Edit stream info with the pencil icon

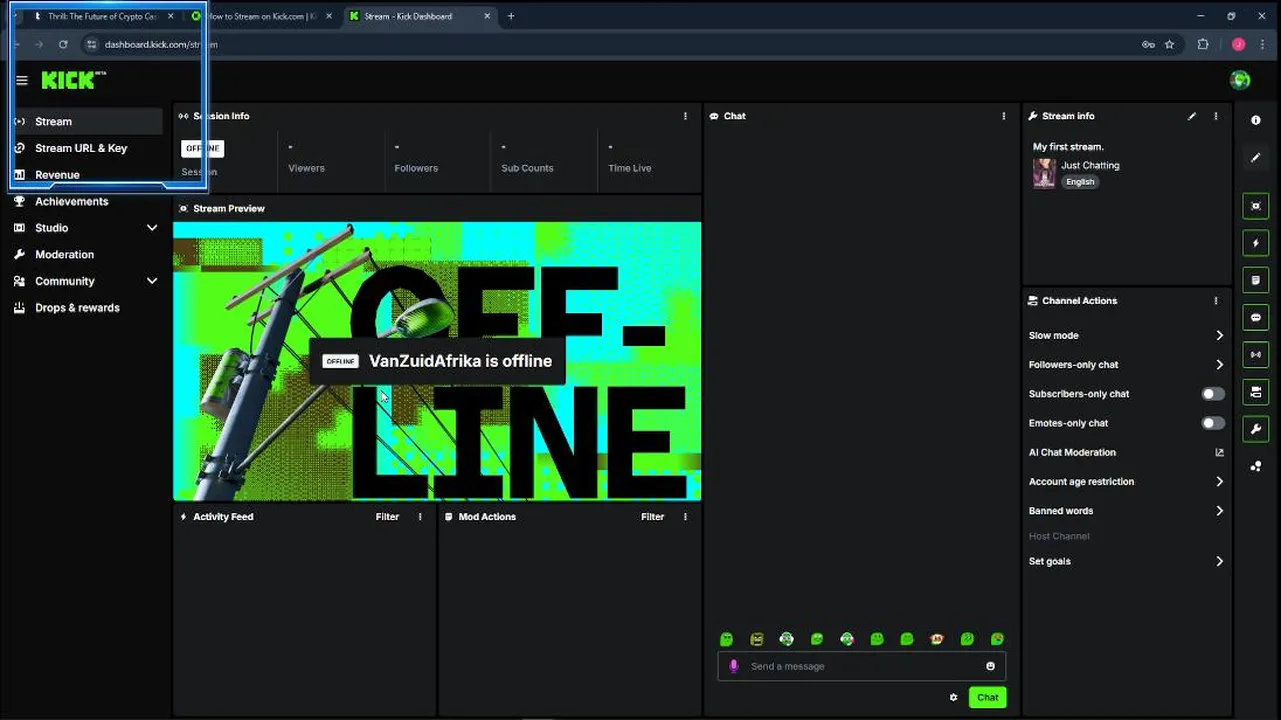point(1192,116)
